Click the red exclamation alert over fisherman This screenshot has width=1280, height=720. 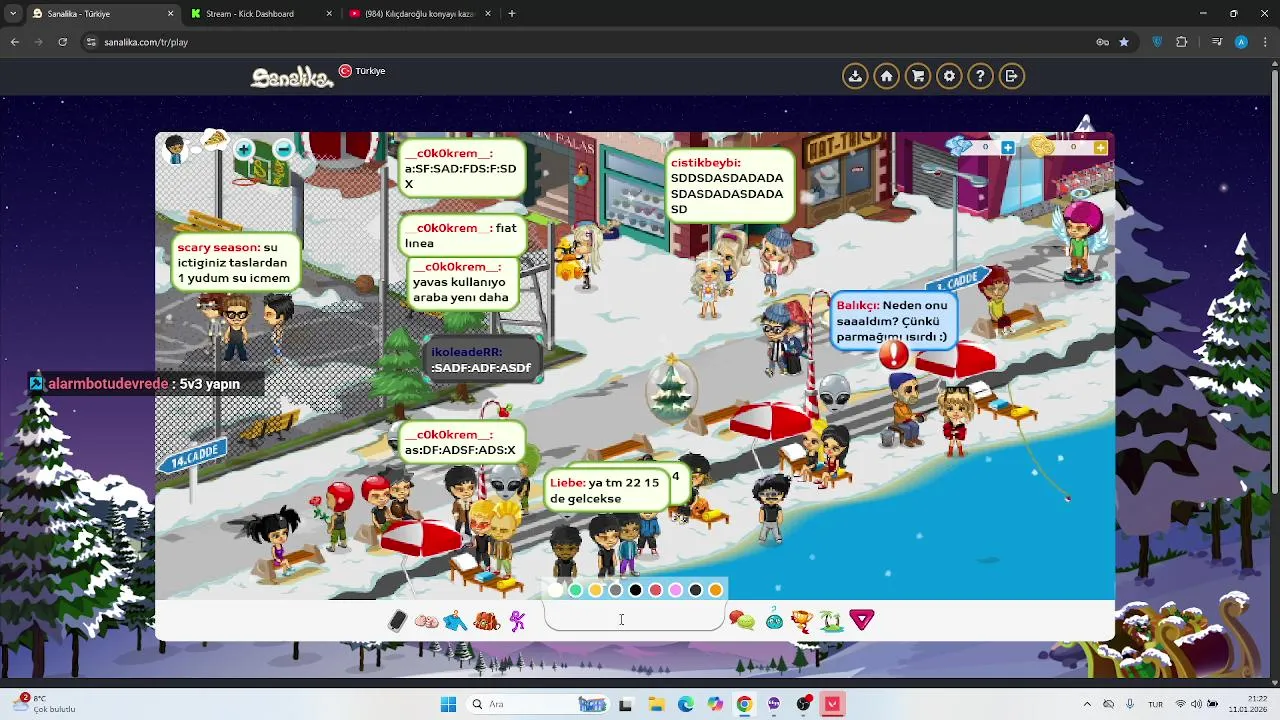(893, 354)
